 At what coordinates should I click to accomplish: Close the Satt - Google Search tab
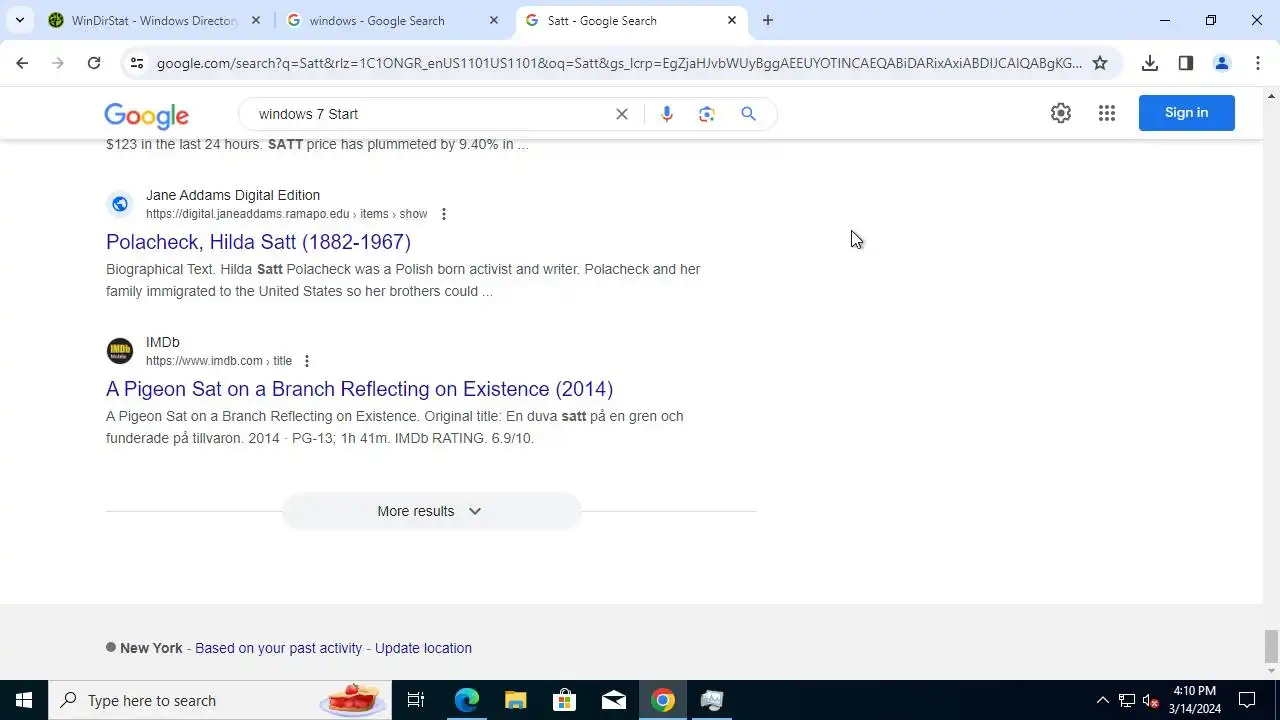(x=732, y=20)
